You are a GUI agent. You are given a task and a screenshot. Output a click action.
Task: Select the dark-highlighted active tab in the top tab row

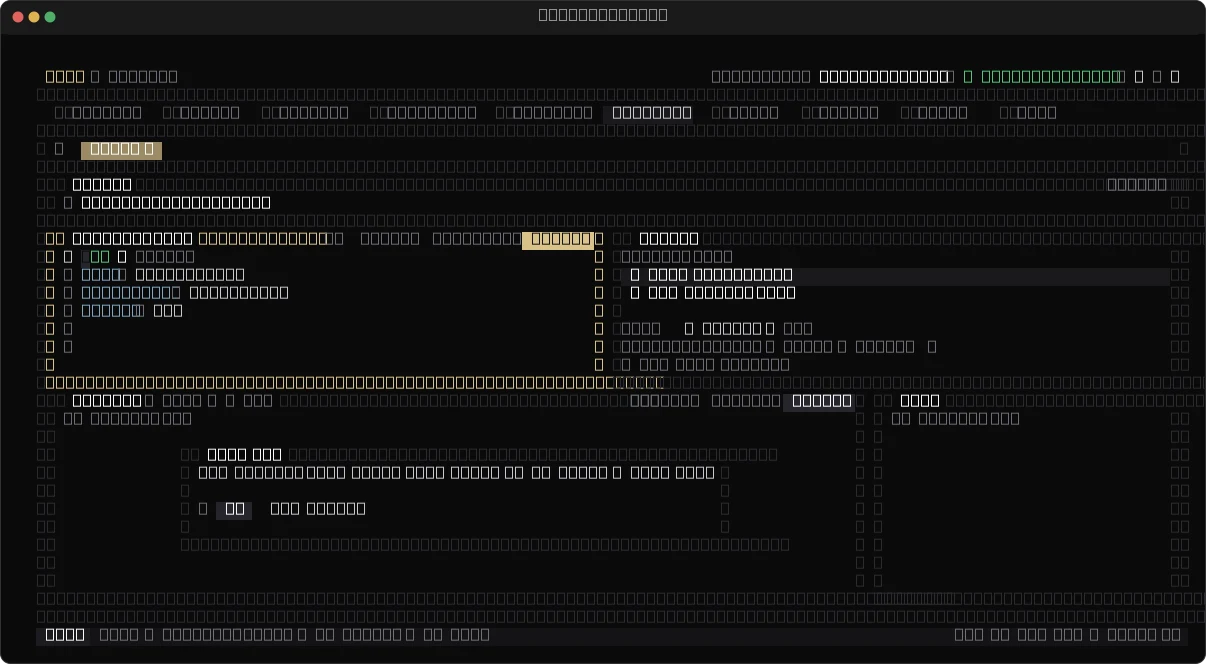(652, 112)
